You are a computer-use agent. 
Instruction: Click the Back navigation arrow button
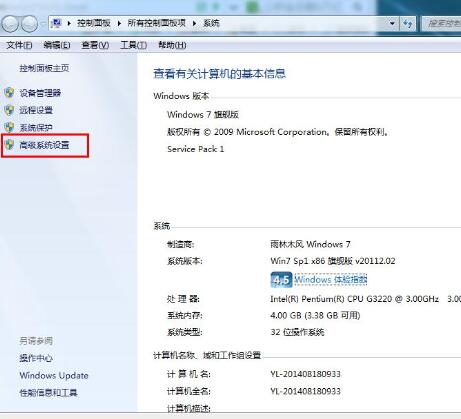coord(9,24)
